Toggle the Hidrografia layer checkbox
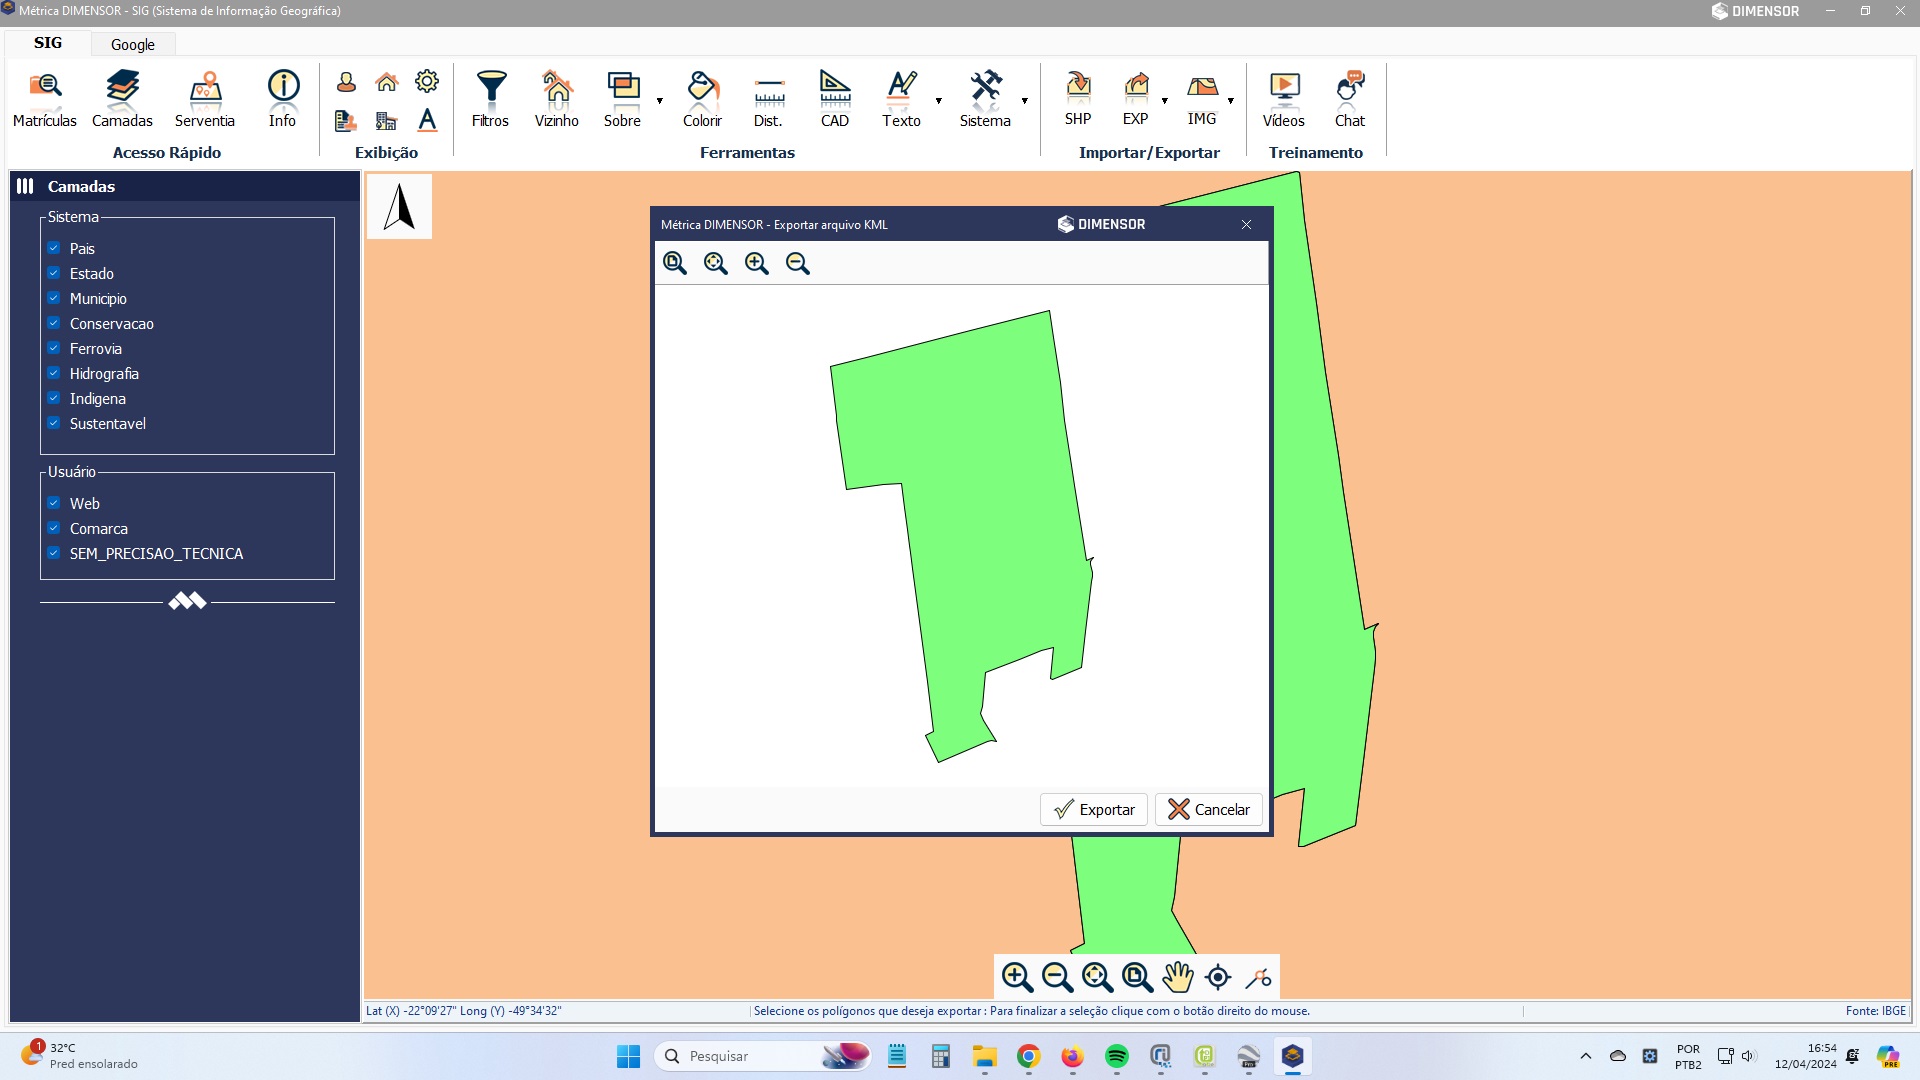 point(54,373)
